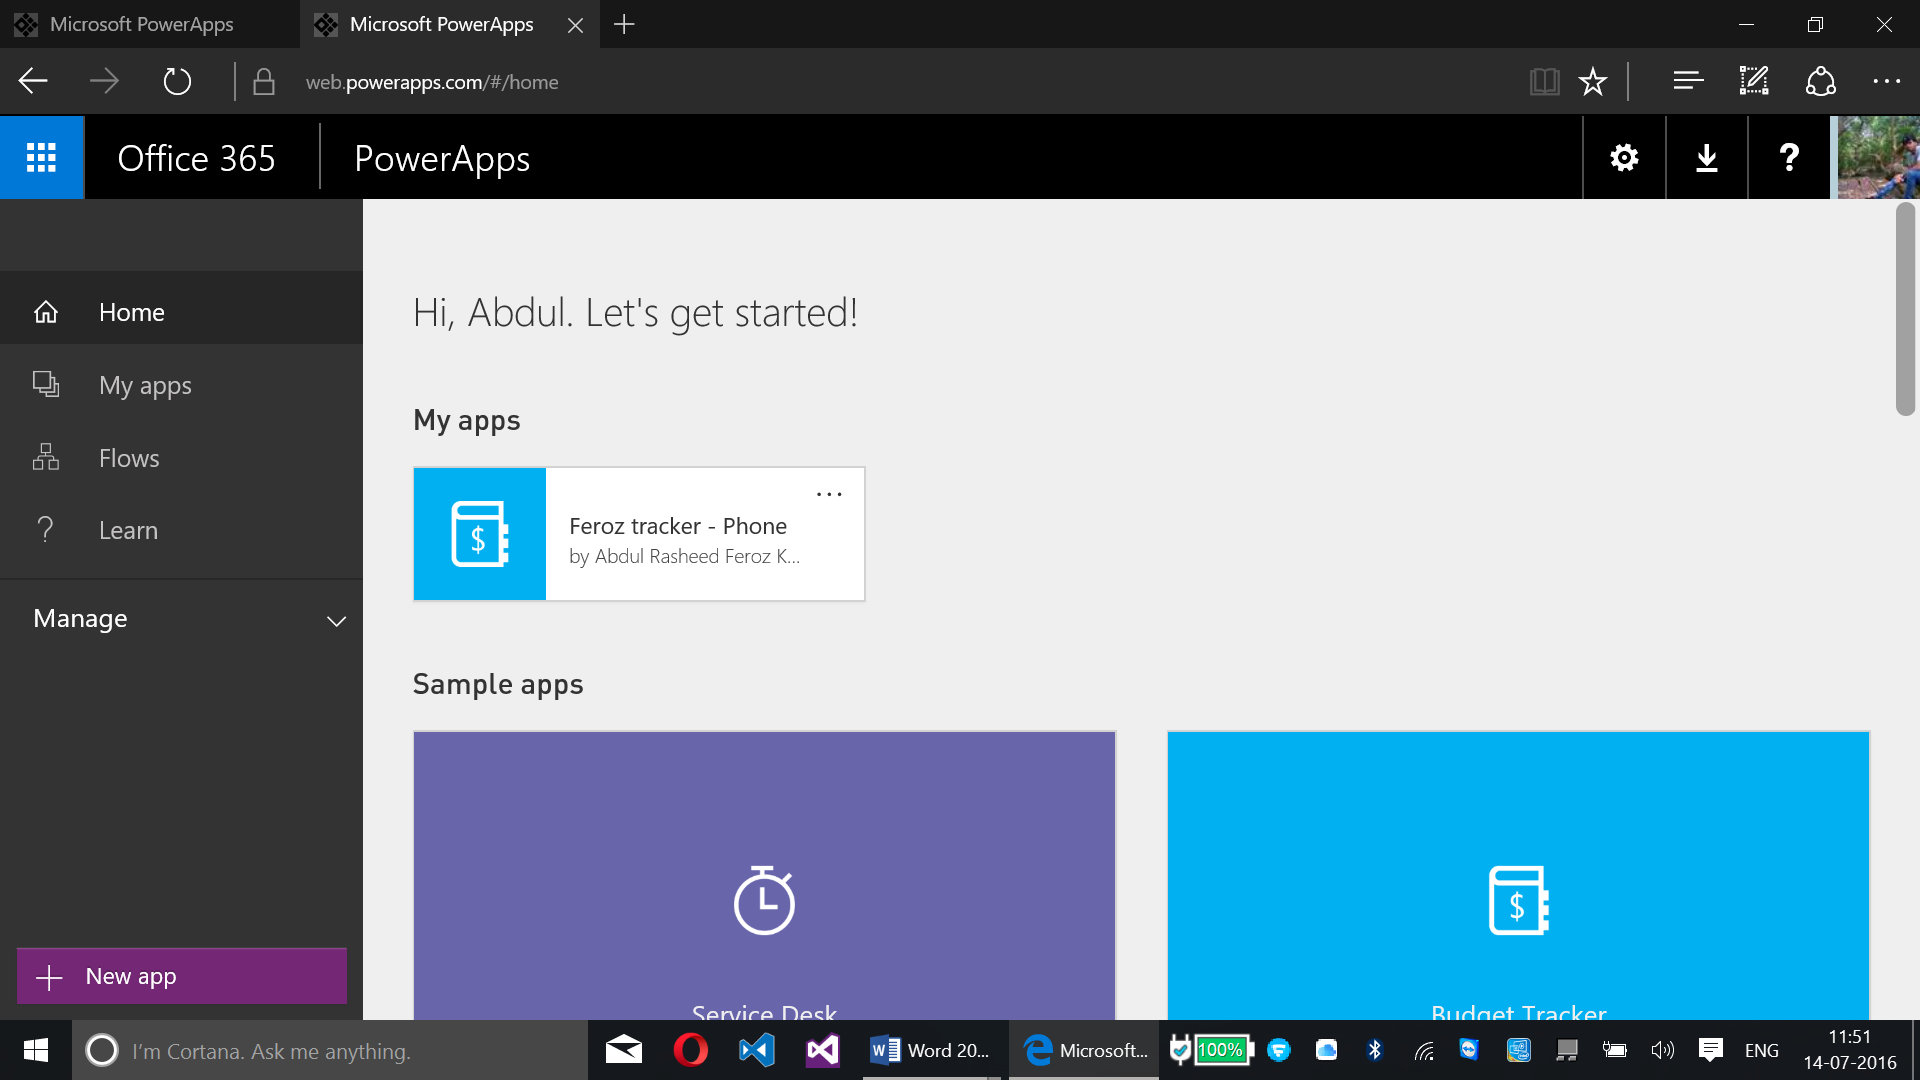
Task: Click the page vertical scrollbar thumb
Action: [1905, 309]
